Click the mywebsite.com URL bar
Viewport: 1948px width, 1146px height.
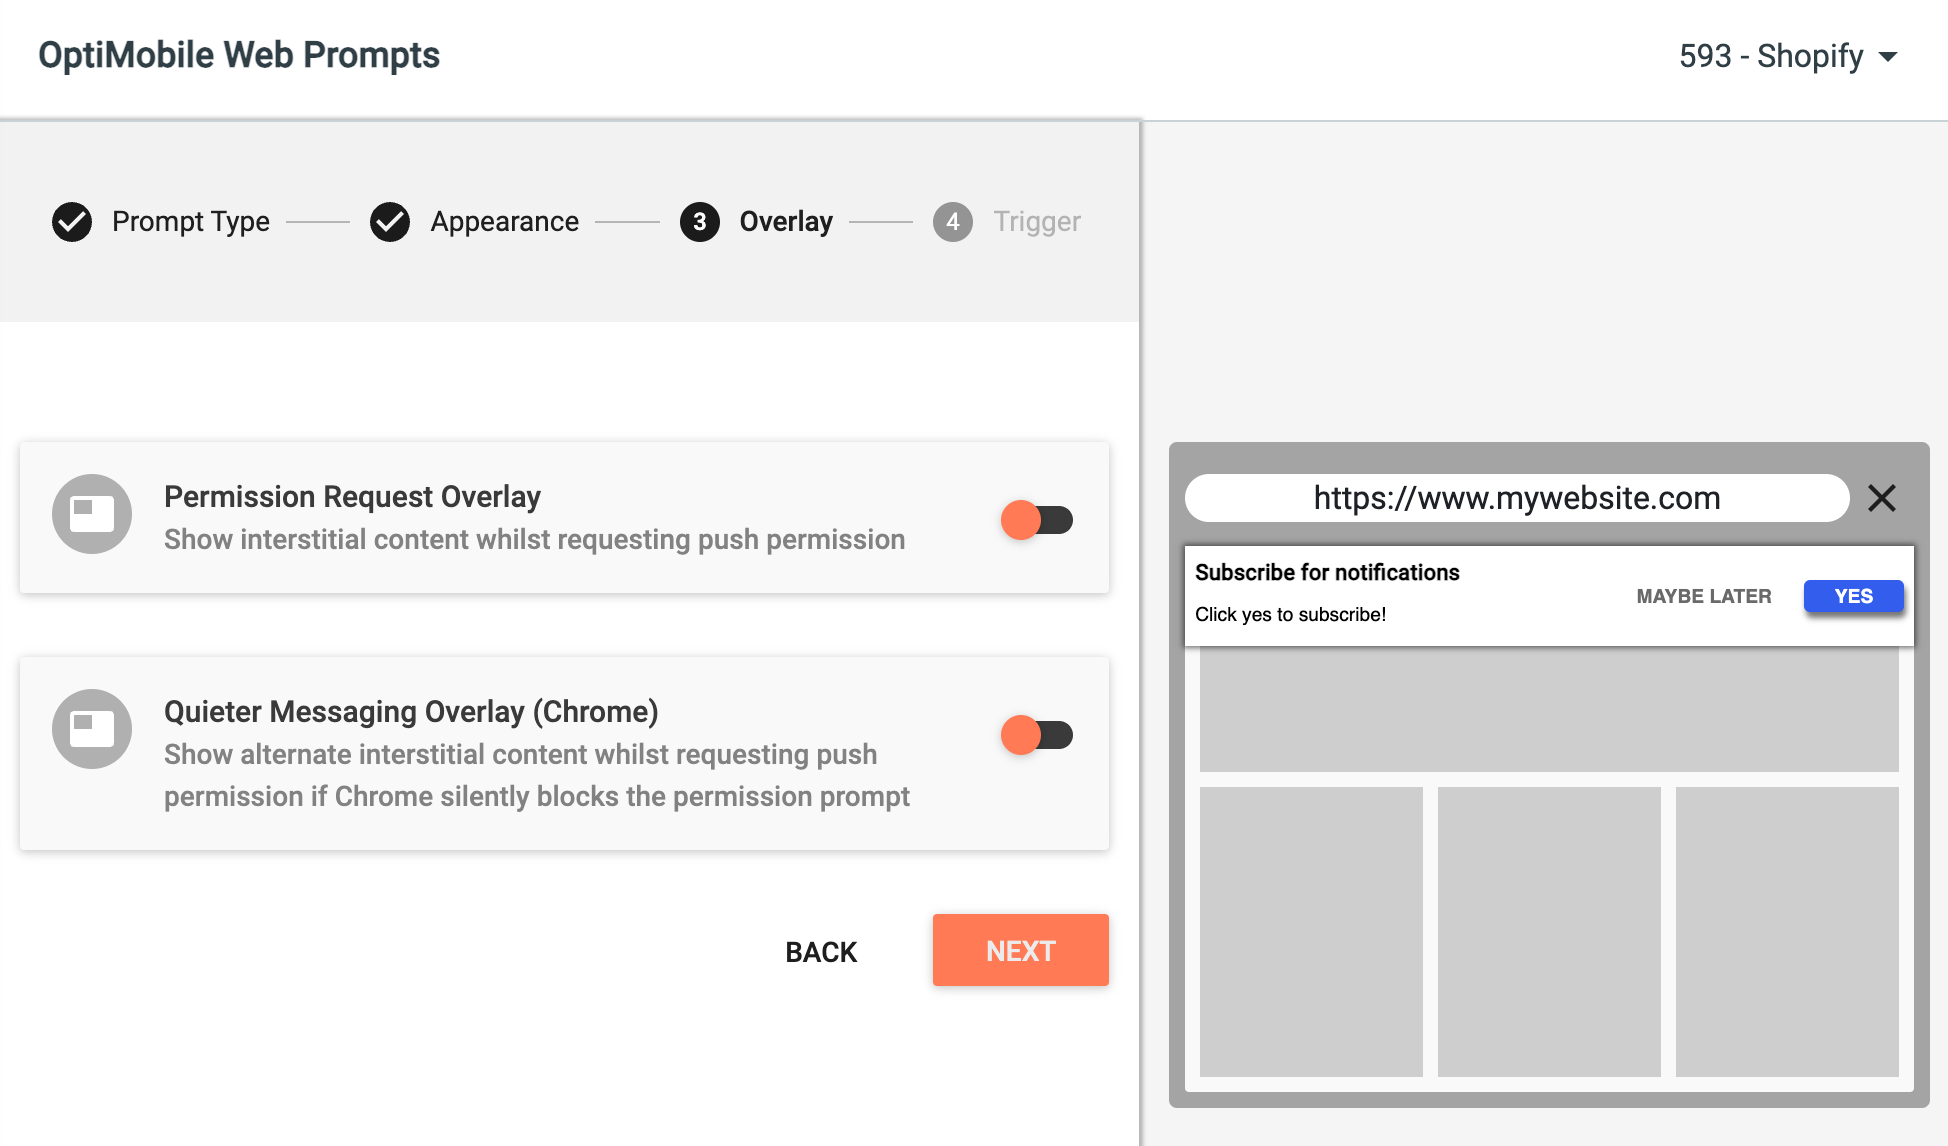(x=1517, y=498)
